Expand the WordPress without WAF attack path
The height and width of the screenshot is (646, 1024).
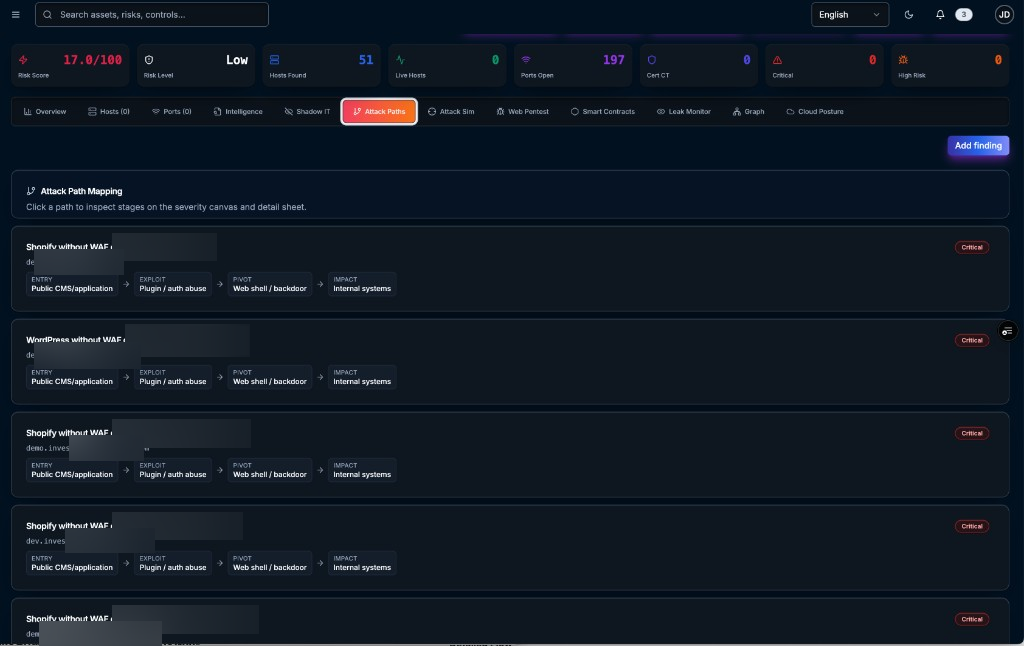(510, 361)
